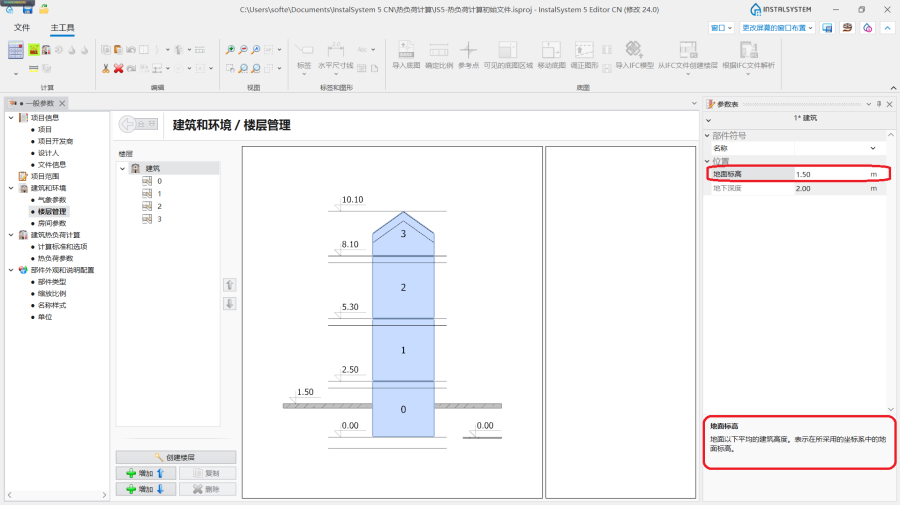
Task: Click the red X delete icon
Action: coord(118,68)
